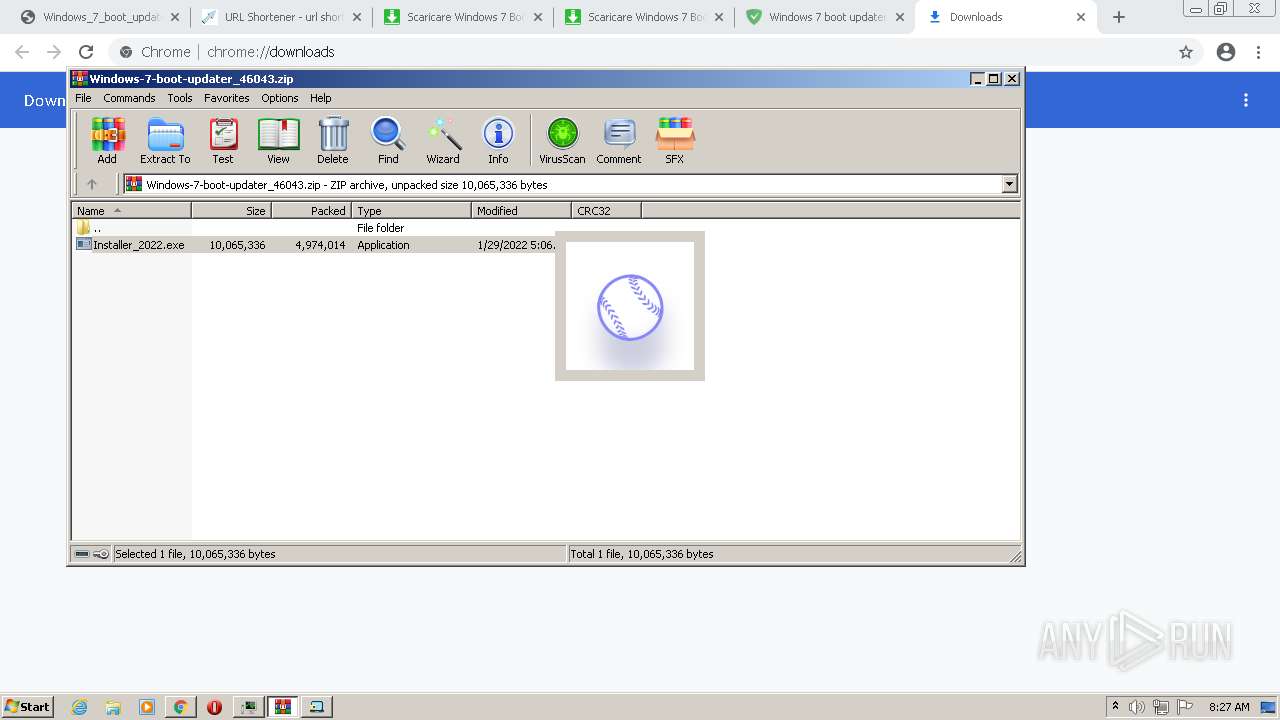Click the WinRAR window resize grip
This screenshot has width=1280, height=720.
pos(1015,556)
